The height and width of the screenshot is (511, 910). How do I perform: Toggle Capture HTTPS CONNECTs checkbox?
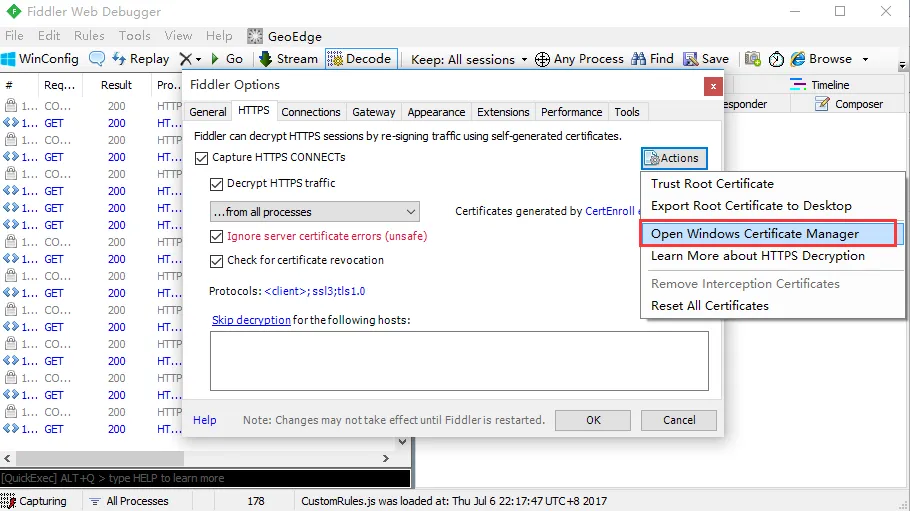pyautogui.click(x=201, y=158)
